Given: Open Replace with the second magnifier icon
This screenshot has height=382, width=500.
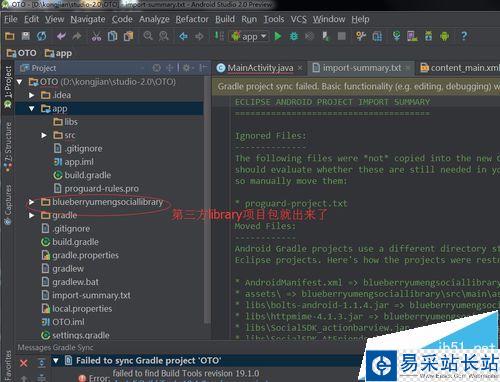Looking at the screenshot, I should click(164, 36).
